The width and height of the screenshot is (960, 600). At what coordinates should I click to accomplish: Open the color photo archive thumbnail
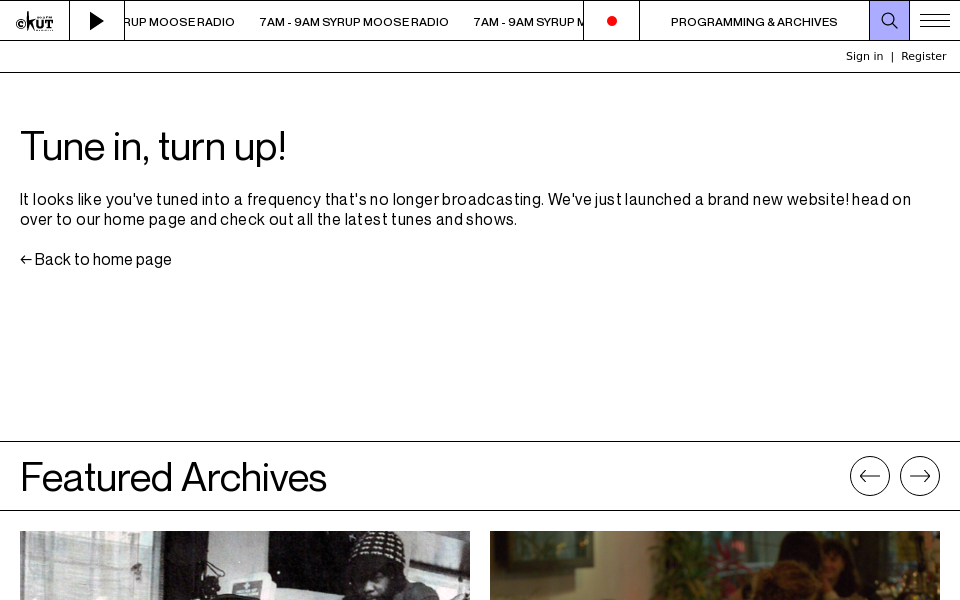tap(714, 565)
